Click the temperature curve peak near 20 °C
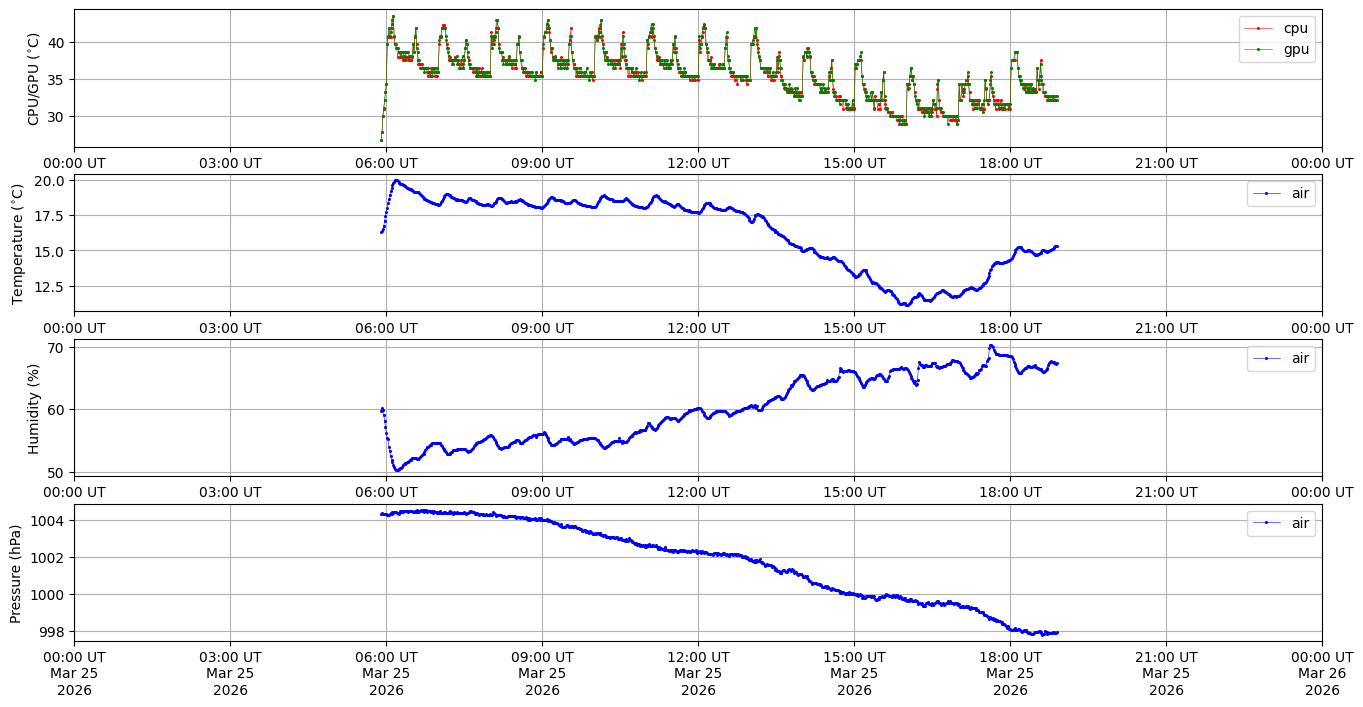The width and height of the screenshot is (1363, 707). pos(397,181)
